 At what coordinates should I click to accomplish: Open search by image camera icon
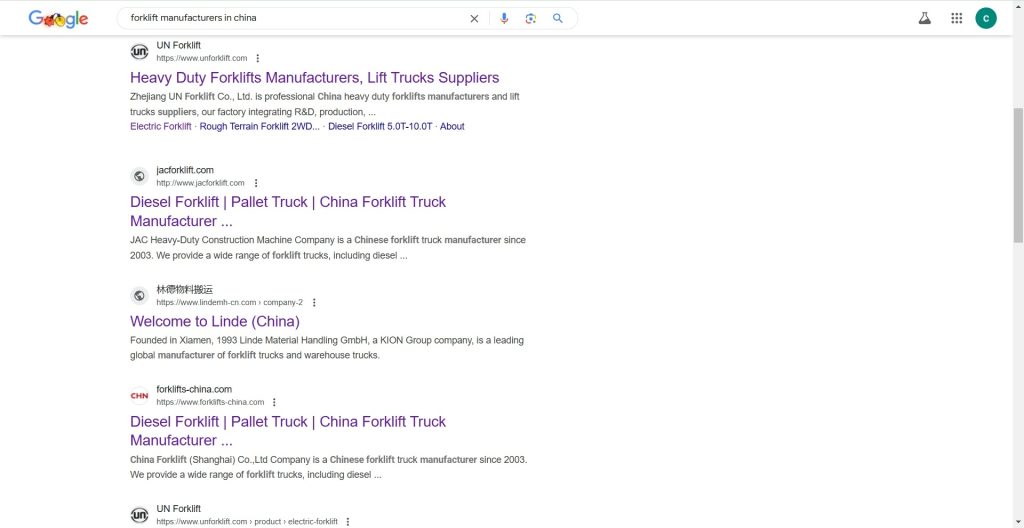[530, 18]
